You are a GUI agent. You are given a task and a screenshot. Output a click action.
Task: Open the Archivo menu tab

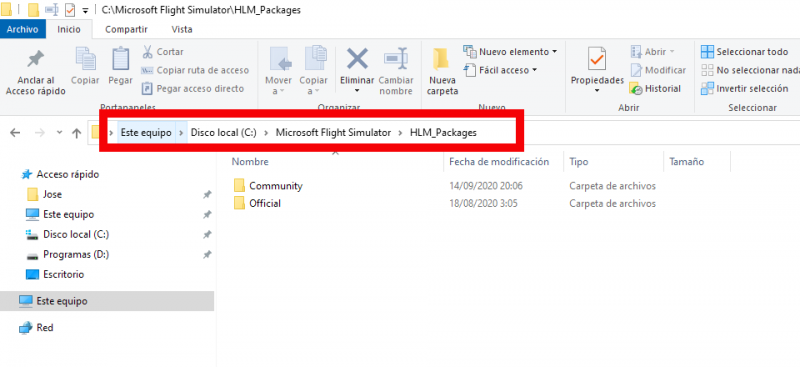pos(22,29)
